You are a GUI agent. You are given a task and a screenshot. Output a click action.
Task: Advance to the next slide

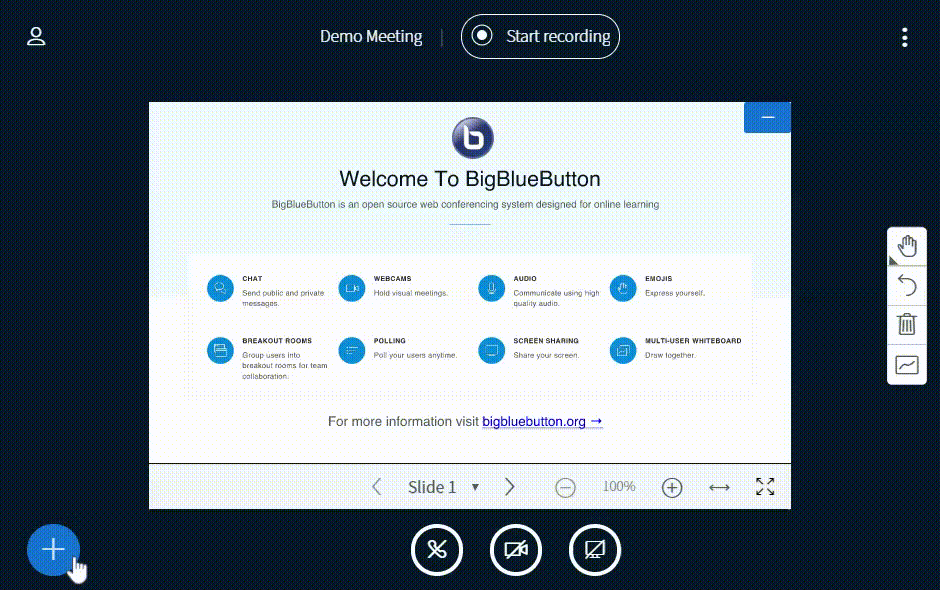pyautogui.click(x=510, y=487)
